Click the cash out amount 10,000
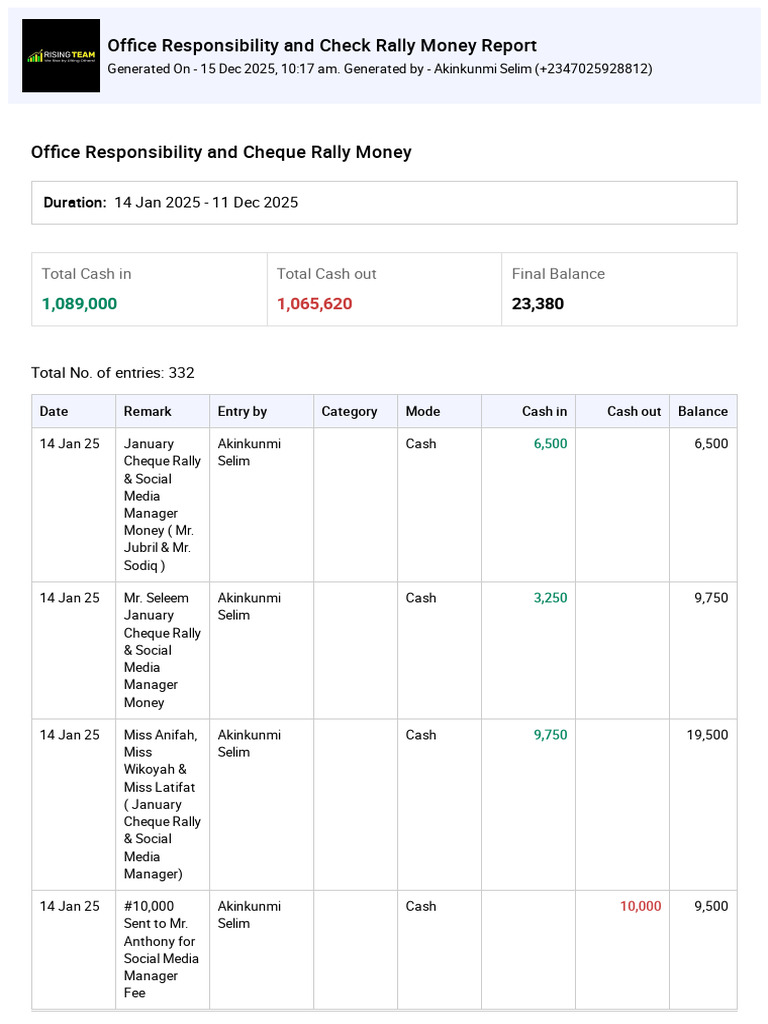Image resolution: width=768 pixels, height=1024 pixels. pyautogui.click(x=641, y=906)
